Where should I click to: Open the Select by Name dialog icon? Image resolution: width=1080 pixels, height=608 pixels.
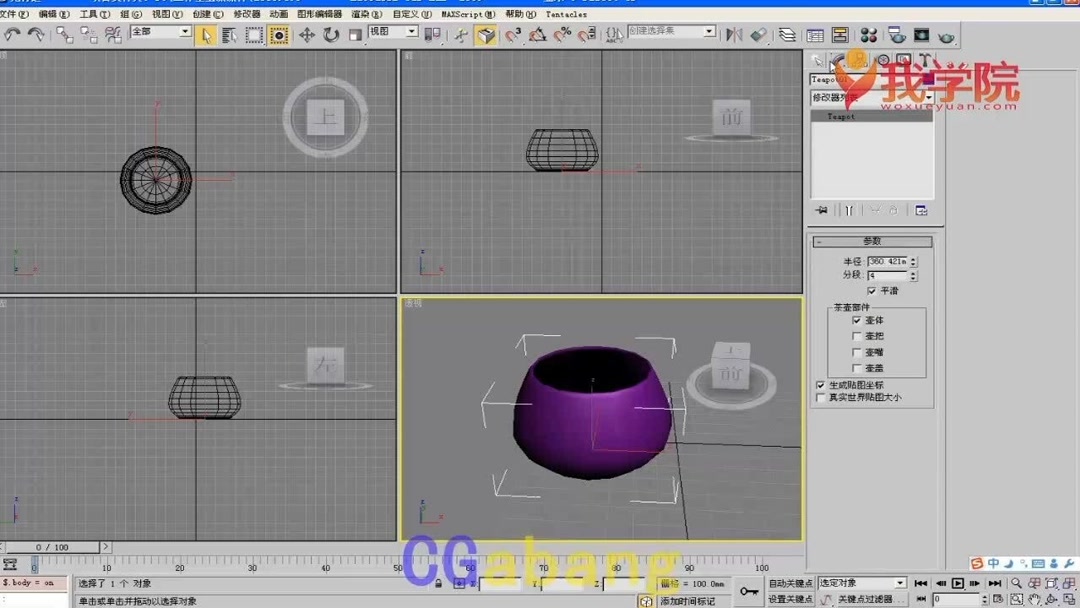pyautogui.click(x=228, y=33)
